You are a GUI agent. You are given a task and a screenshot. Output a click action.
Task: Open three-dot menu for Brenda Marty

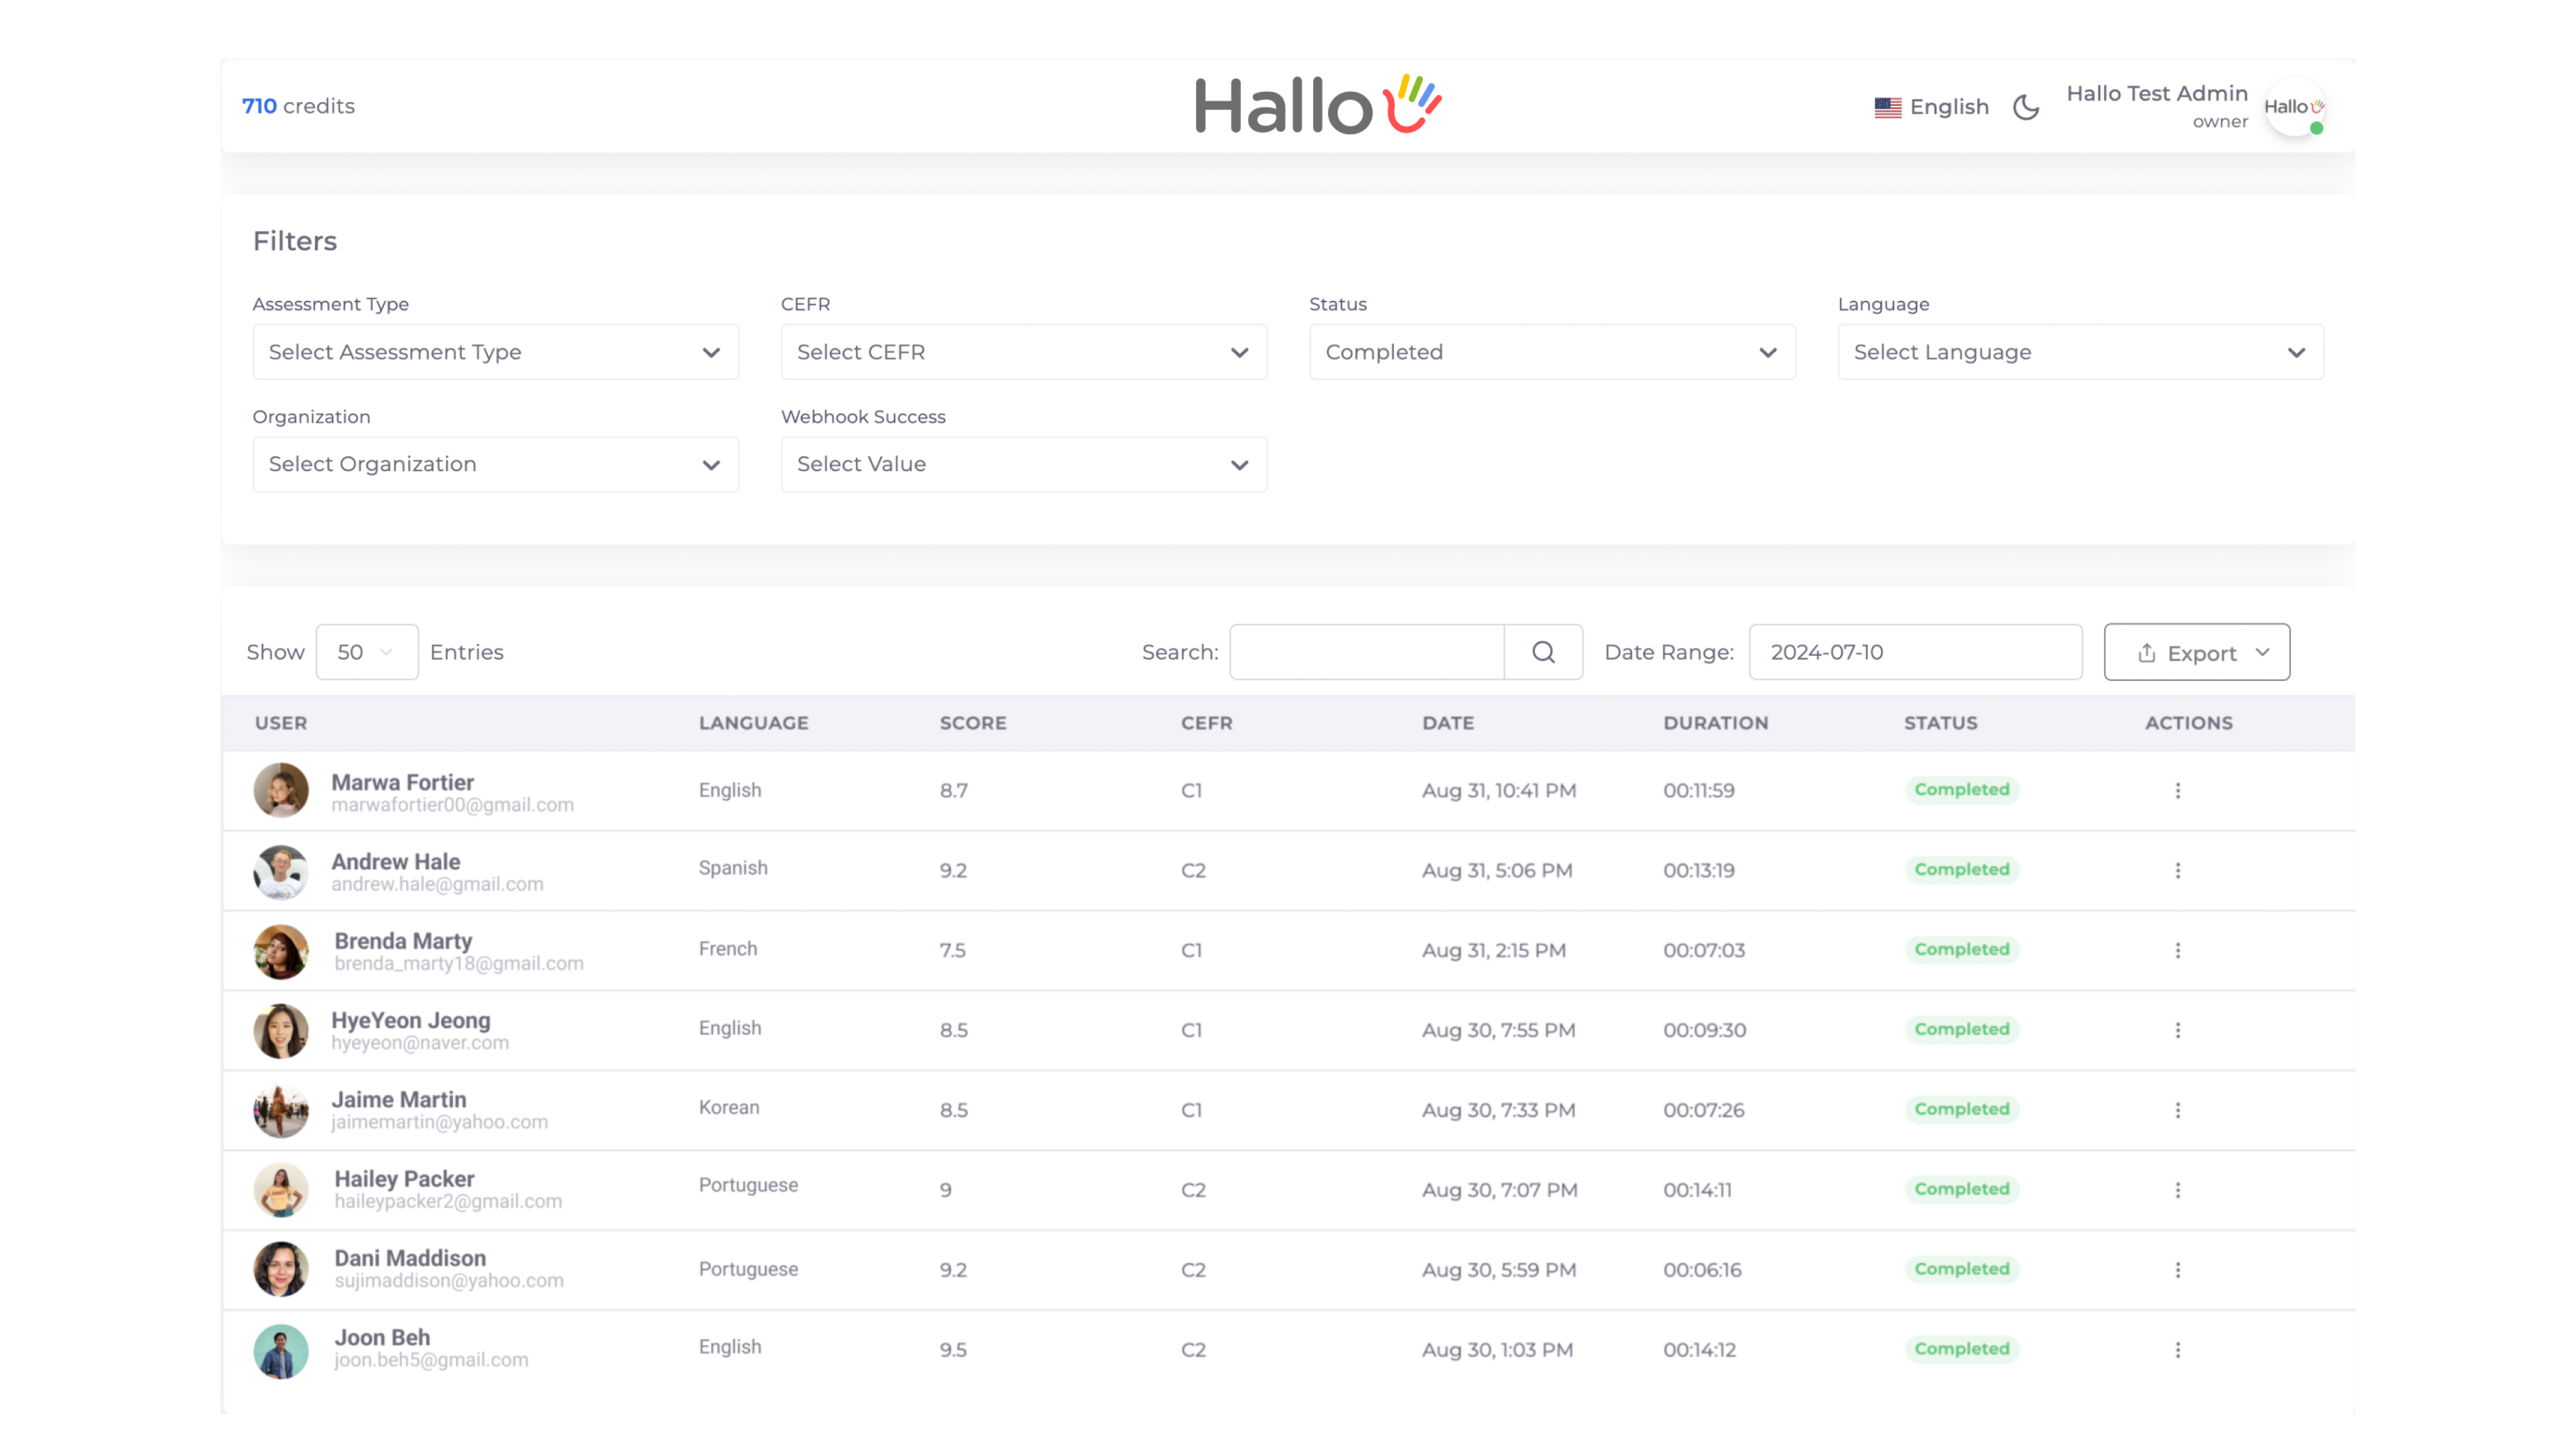click(2177, 950)
